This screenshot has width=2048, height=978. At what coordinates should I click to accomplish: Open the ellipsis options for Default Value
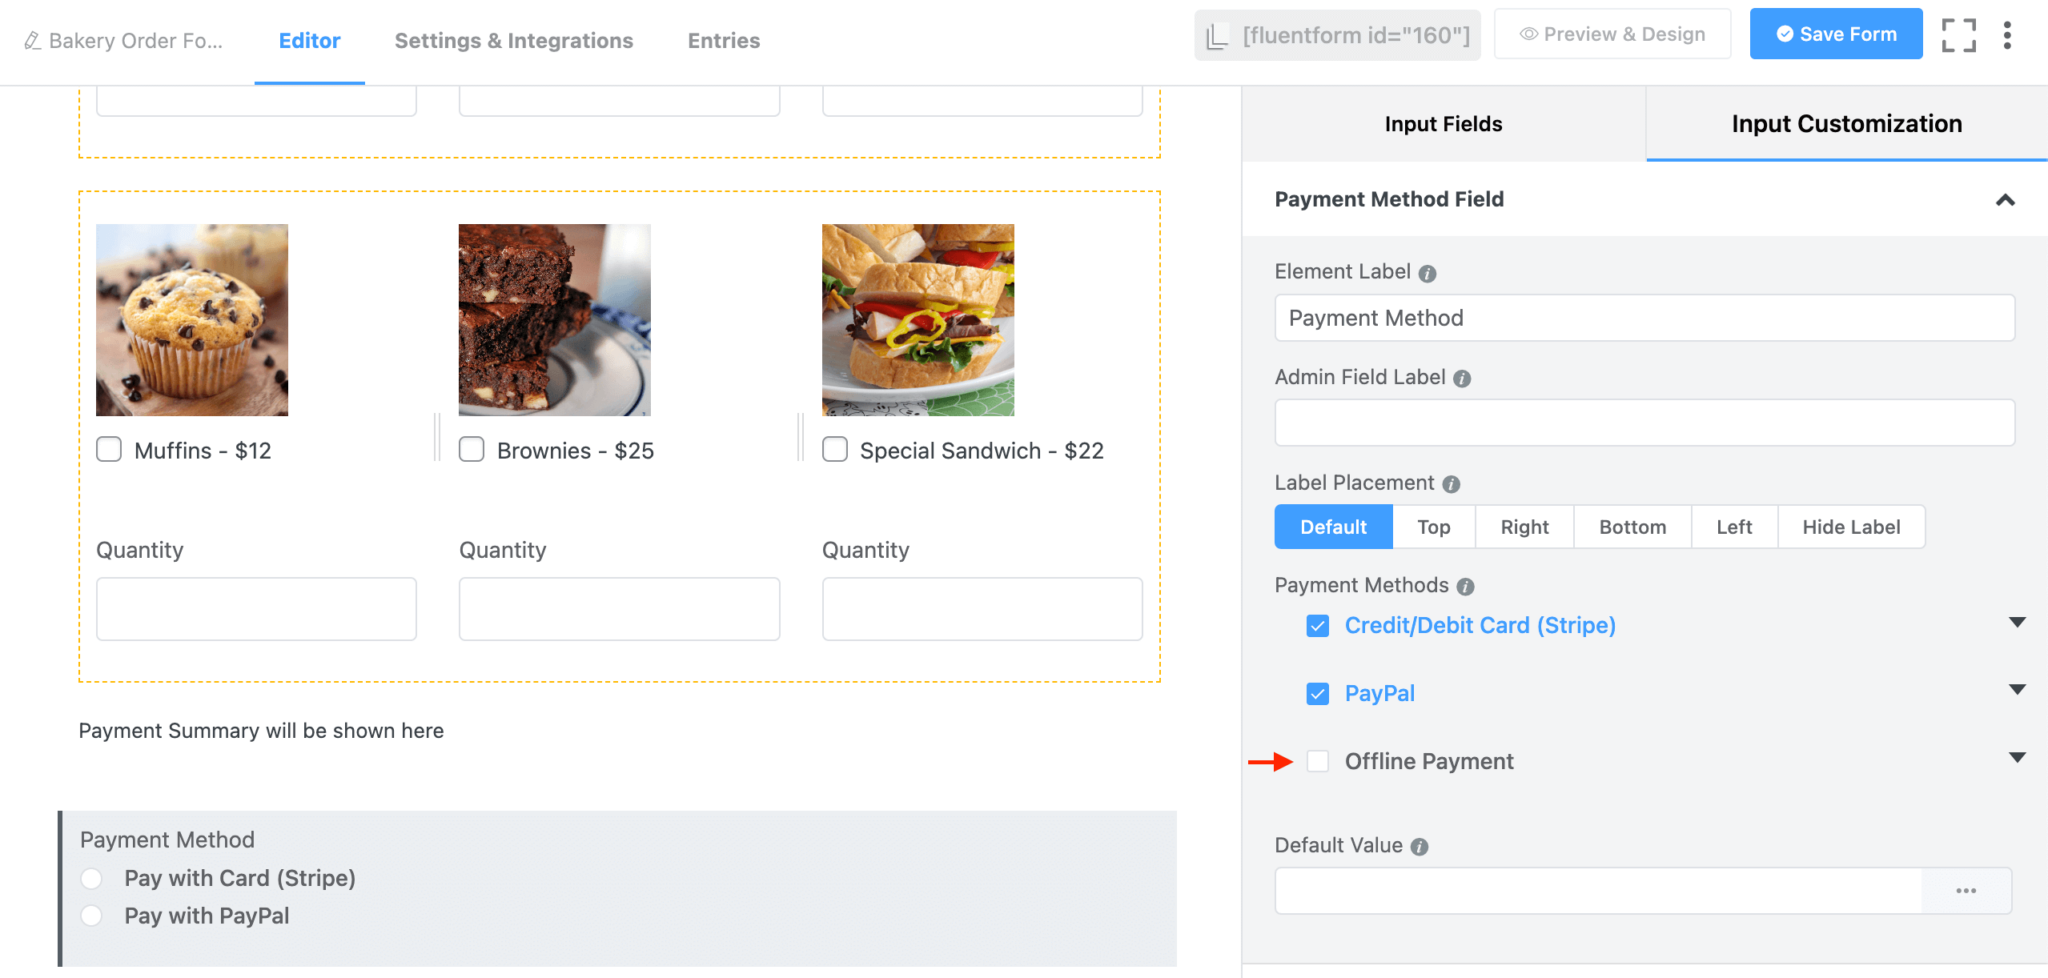coord(1967,890)
